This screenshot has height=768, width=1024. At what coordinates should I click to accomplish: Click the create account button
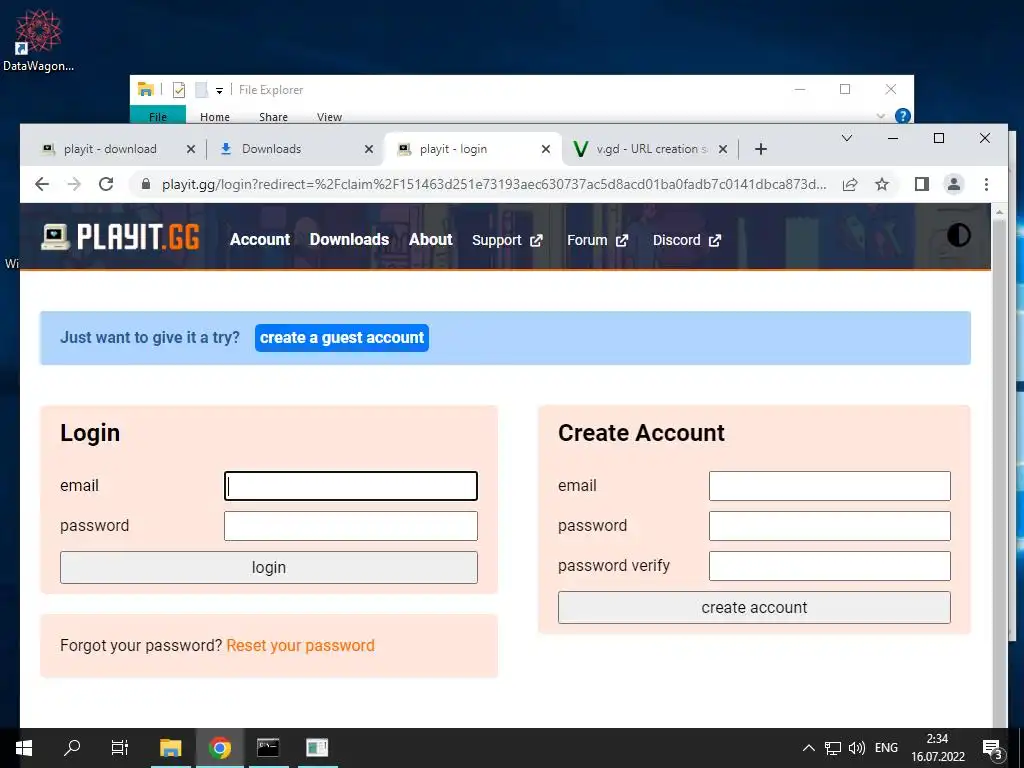754,607
